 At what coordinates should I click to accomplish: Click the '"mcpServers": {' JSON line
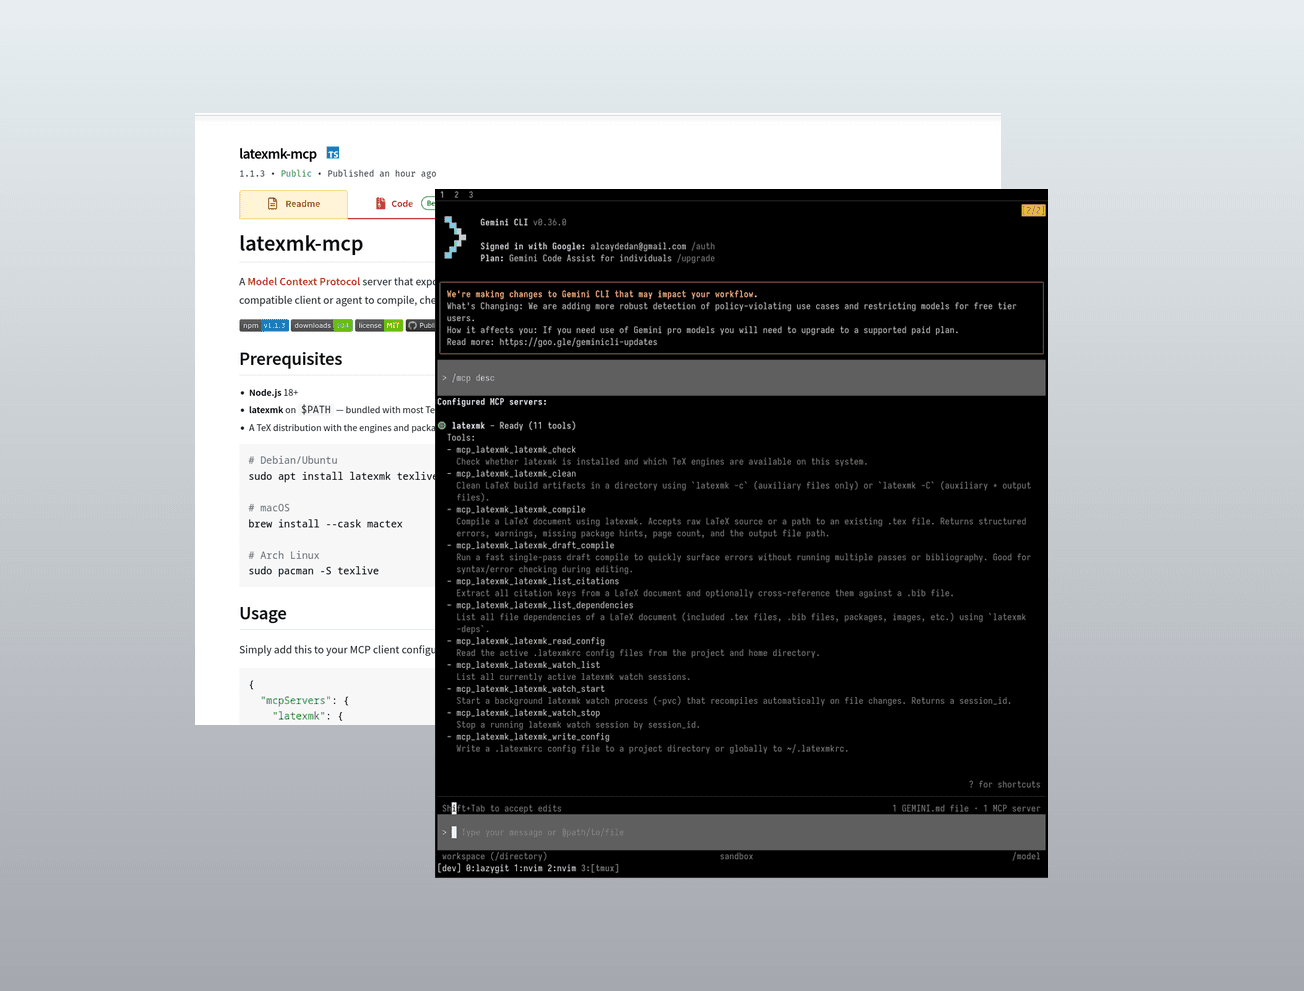click(x=305, y=701)
